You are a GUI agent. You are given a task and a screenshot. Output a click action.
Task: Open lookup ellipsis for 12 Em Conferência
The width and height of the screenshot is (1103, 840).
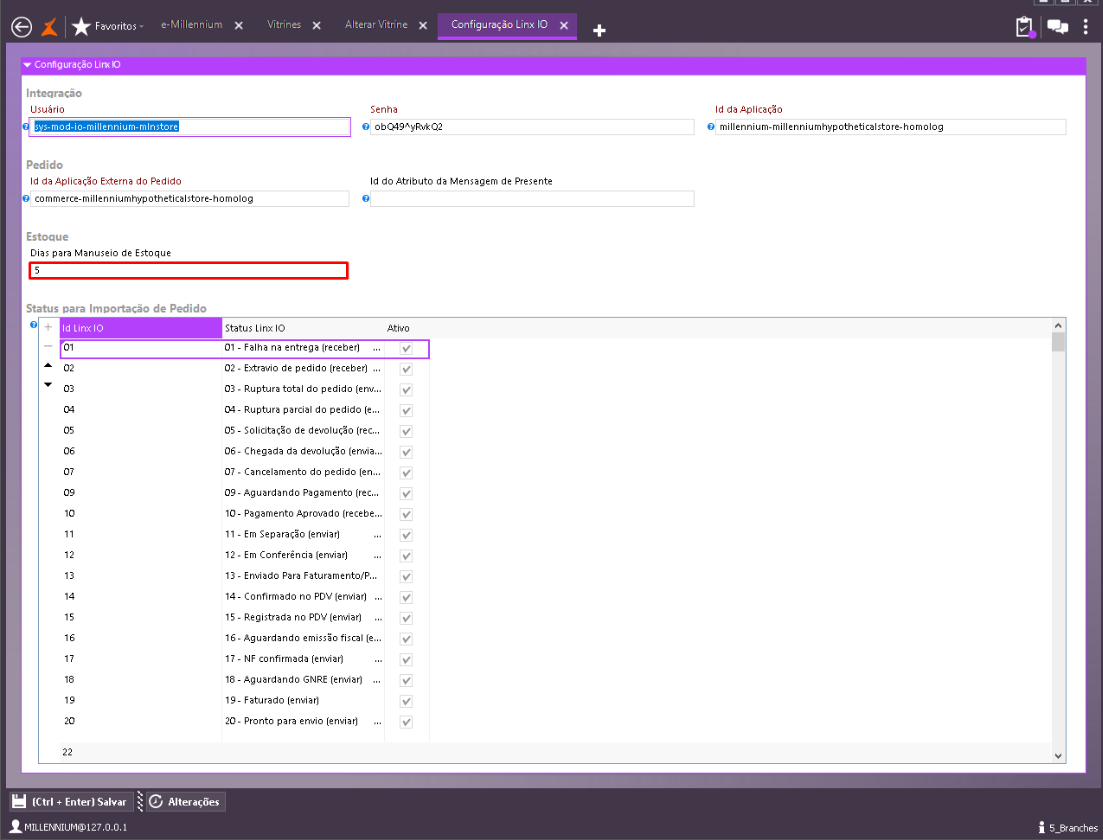pyautogui.click(x=378, y=556)
